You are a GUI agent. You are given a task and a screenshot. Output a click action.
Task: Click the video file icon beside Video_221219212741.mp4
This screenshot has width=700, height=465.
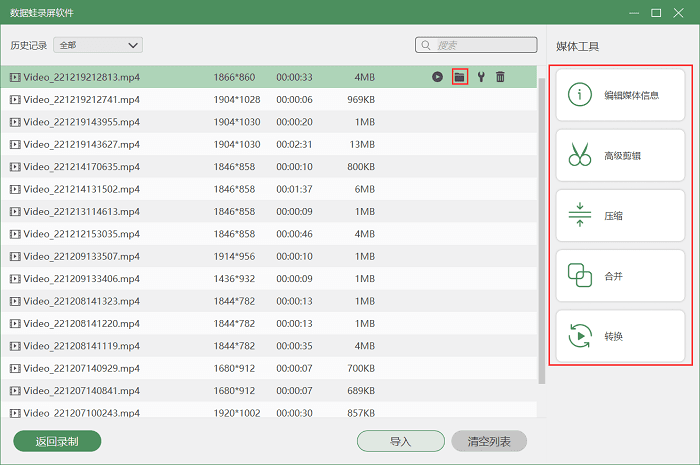click(15, 100)
